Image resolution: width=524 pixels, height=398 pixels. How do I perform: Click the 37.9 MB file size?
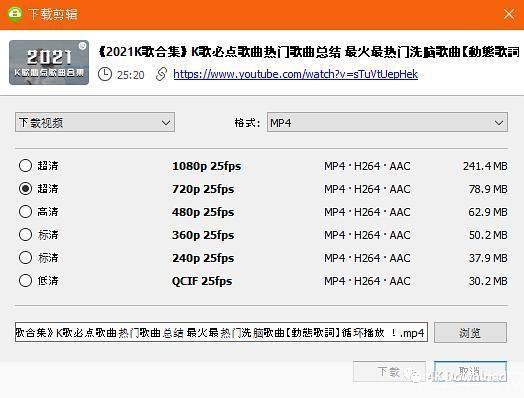(x=488, y=258)
